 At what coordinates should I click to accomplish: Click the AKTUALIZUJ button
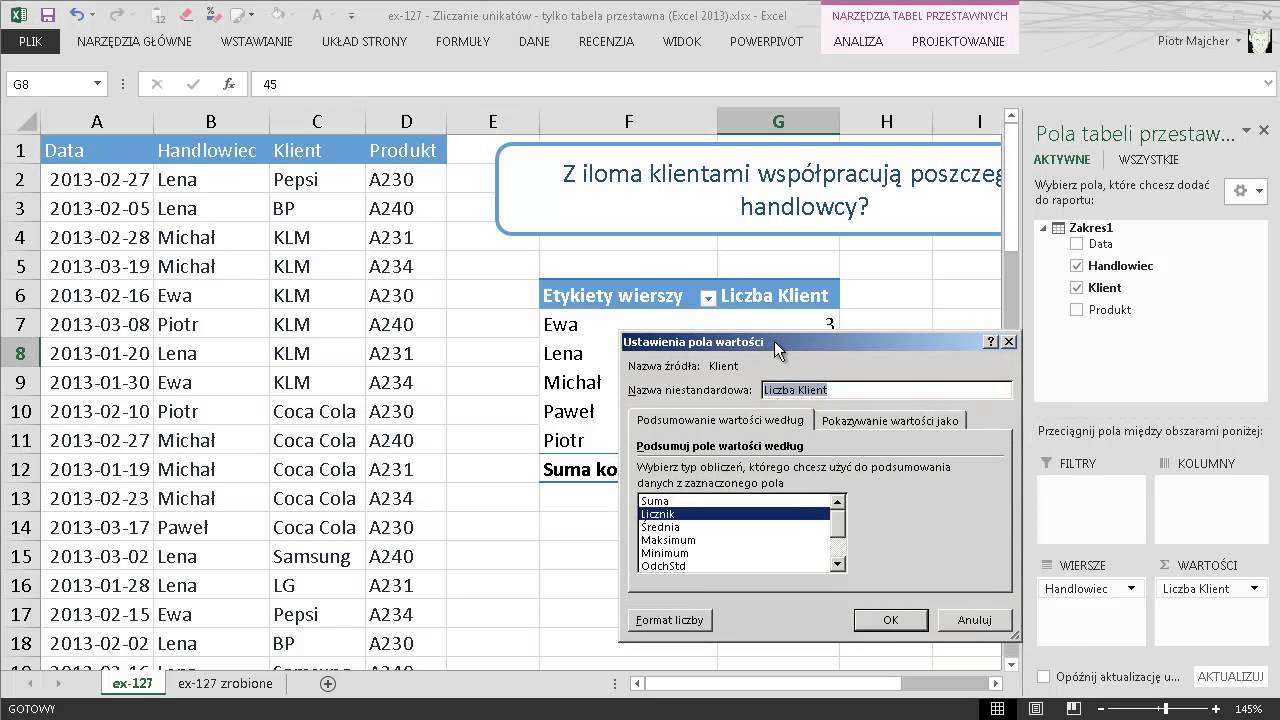click(x=1230, y=677)
